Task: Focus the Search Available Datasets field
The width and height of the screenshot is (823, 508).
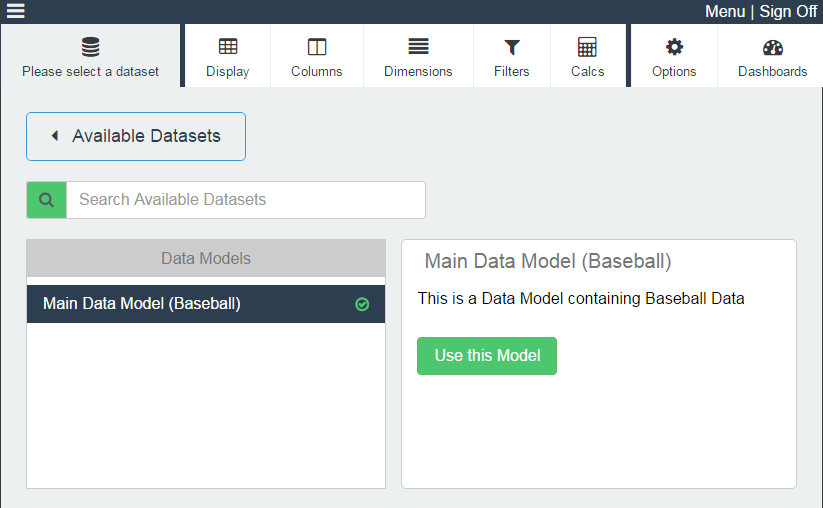Action: 246,200
